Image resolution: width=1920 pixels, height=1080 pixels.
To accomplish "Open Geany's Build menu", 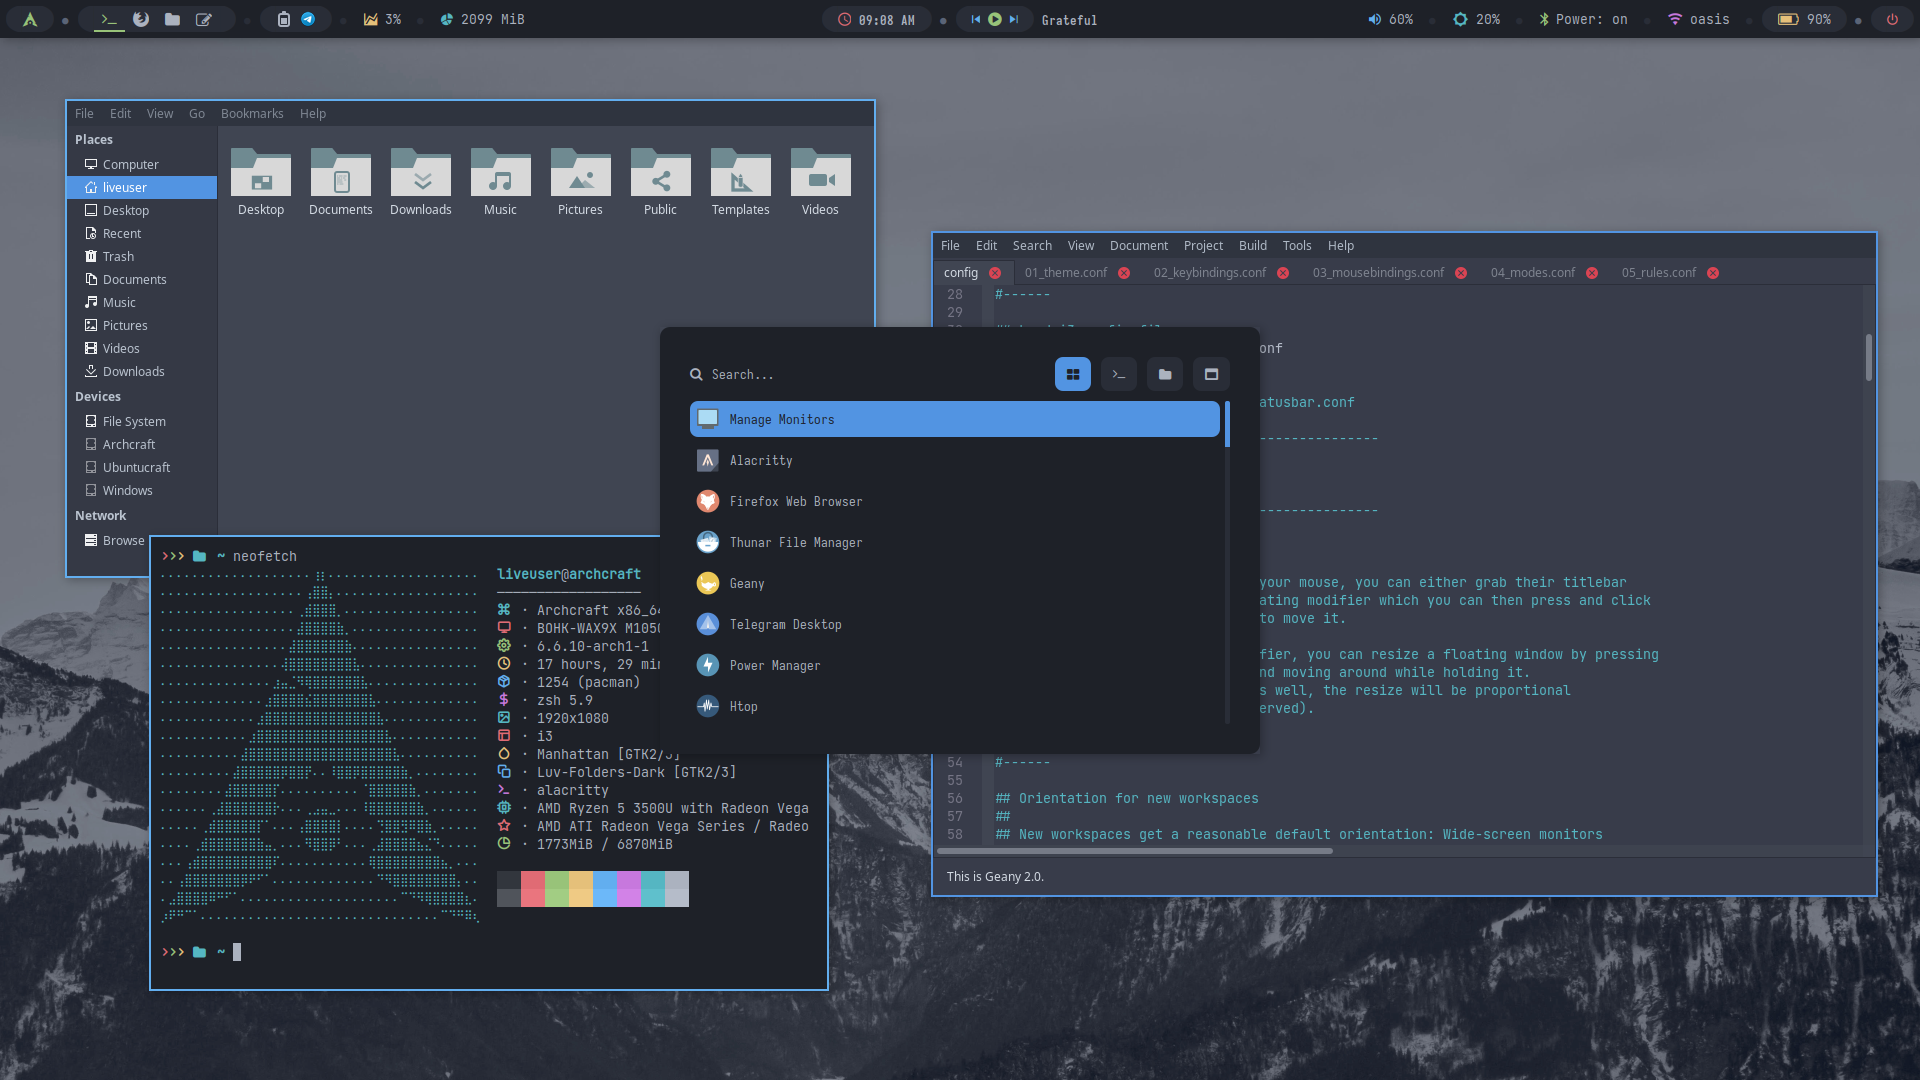I will tap(1252, 245).
